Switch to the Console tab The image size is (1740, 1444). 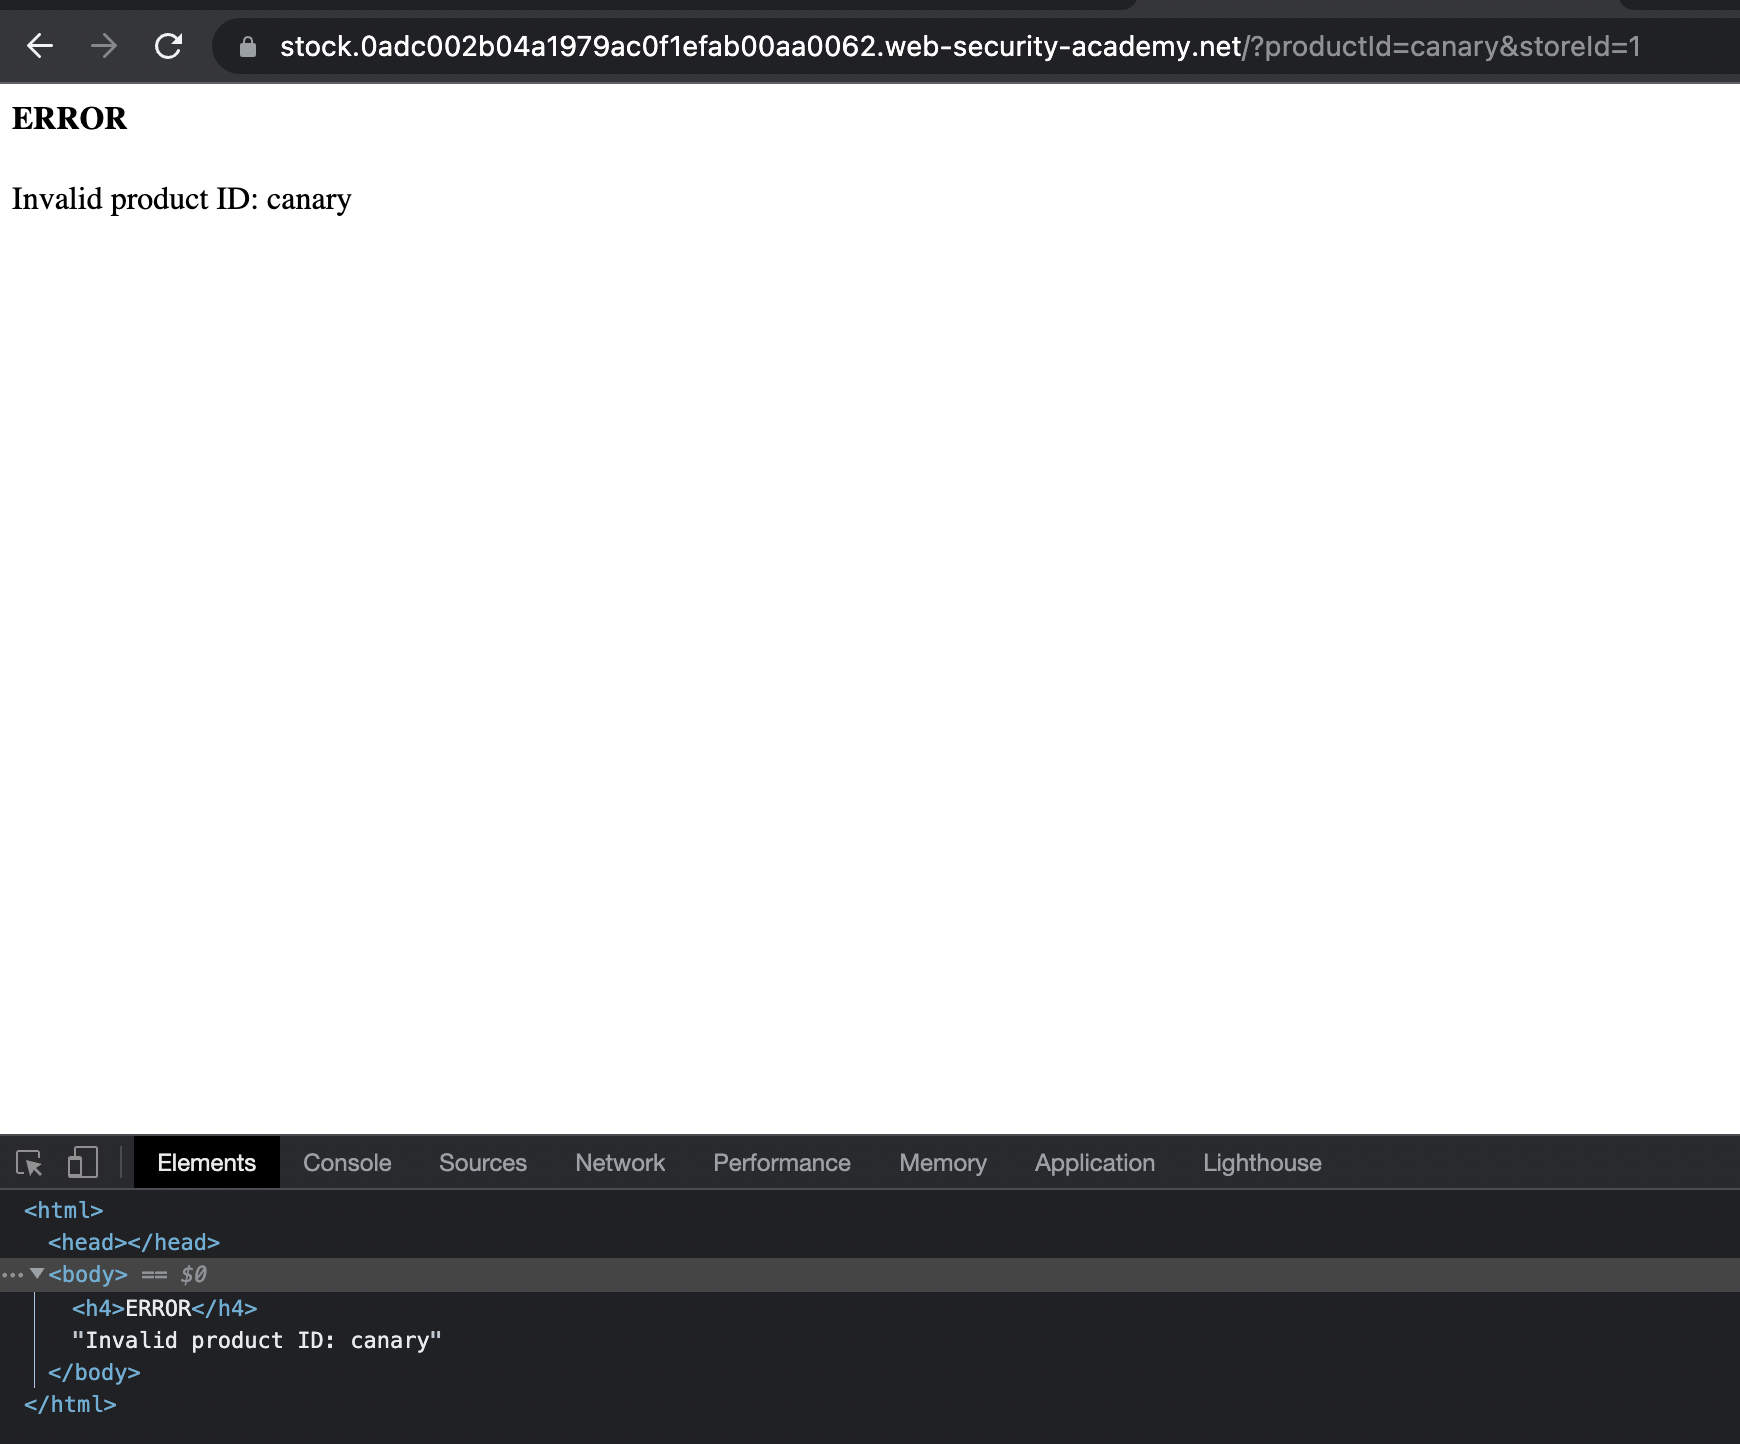tap(347, 1163)
